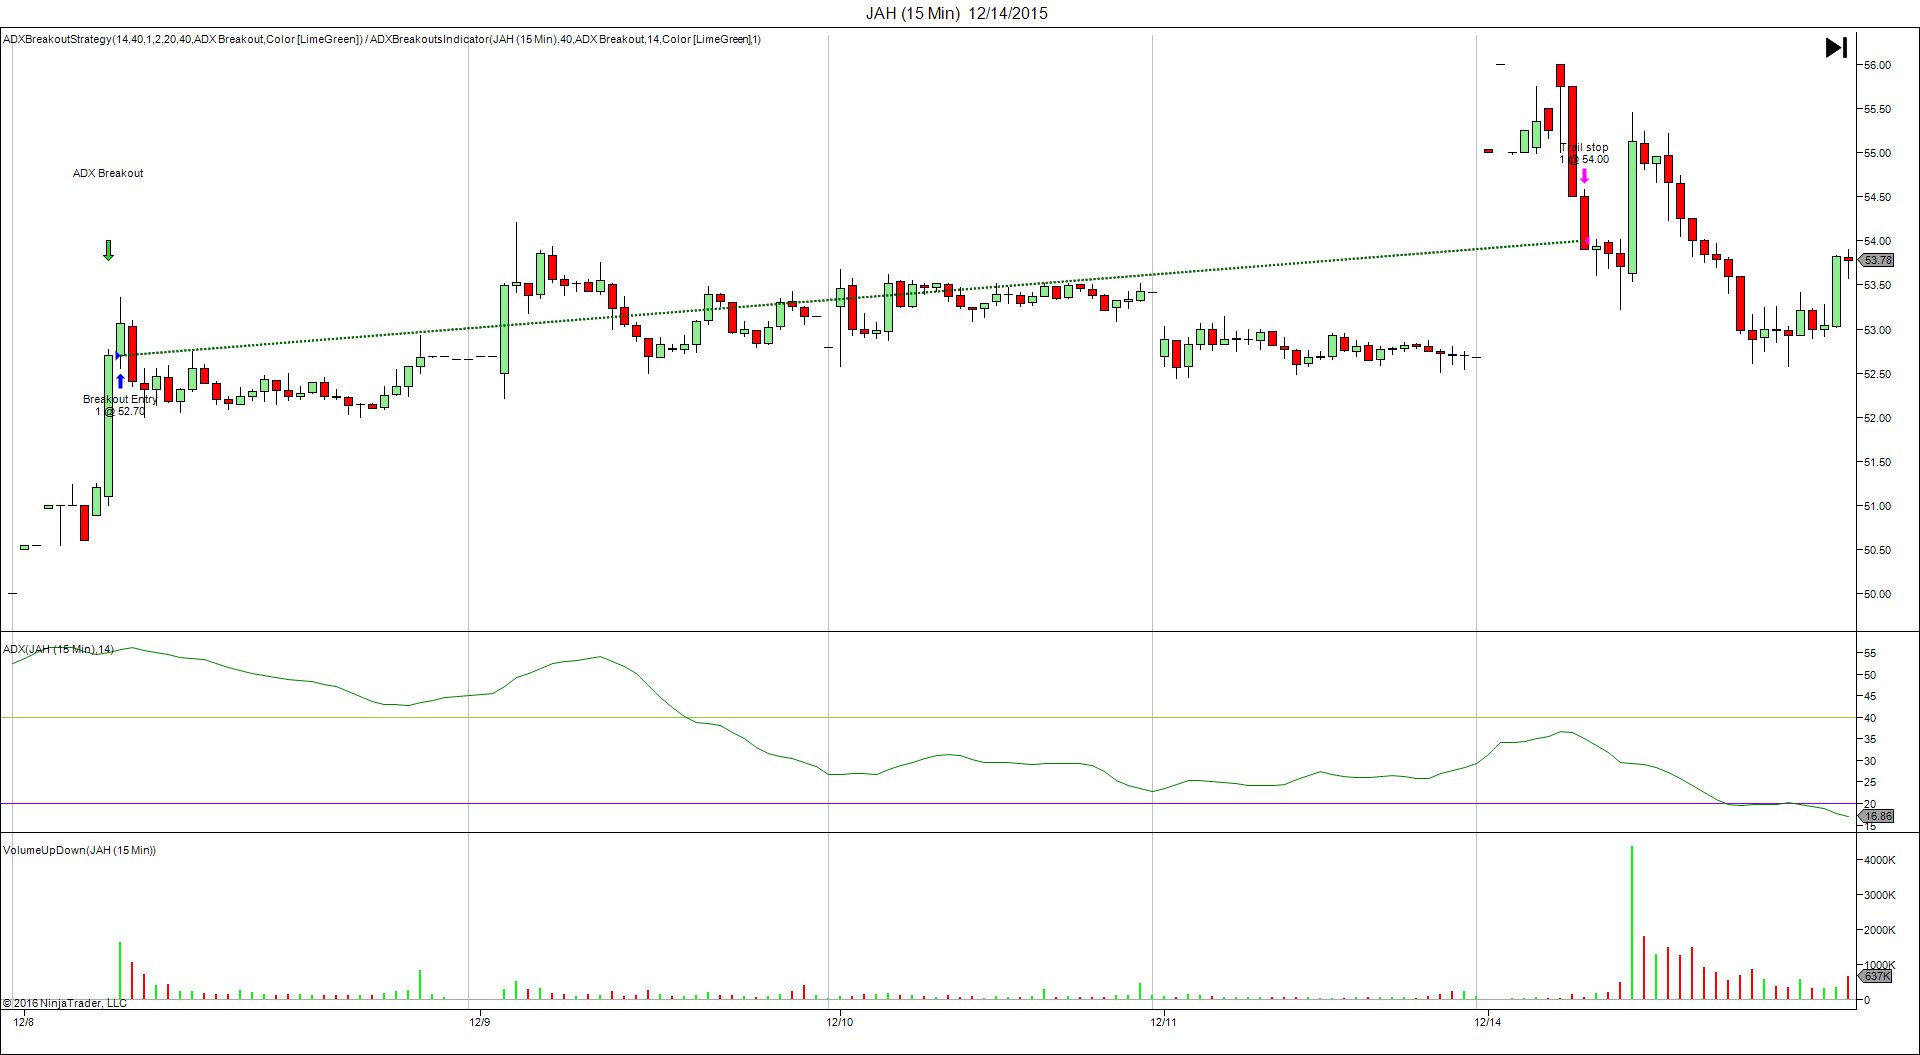Image resolution: width=1920 pixels, height=1055 pixels.
Task: Click the 12/8 date label on time axis
Action: (x=24, y=1021)
